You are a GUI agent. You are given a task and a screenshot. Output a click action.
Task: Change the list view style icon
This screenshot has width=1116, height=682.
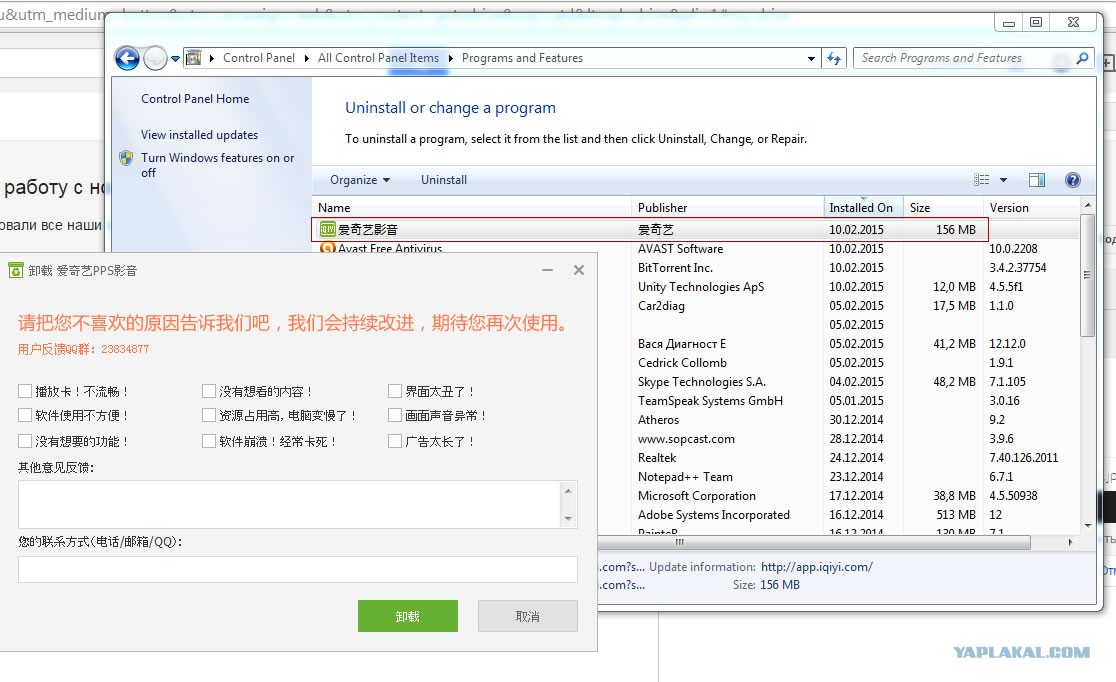[x=981, y=180]
